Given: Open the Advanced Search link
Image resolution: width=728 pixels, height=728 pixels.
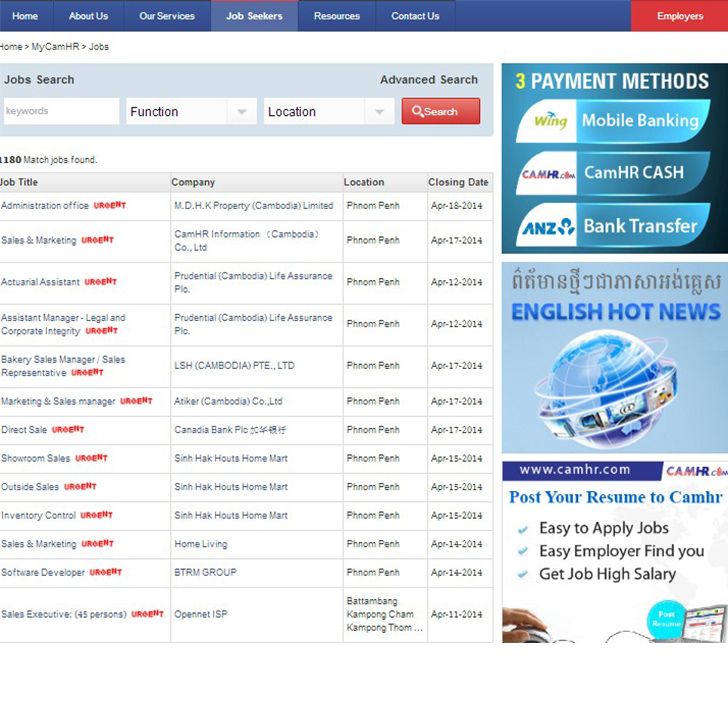Looking at the screenshot, I should (x=428, y=80).
